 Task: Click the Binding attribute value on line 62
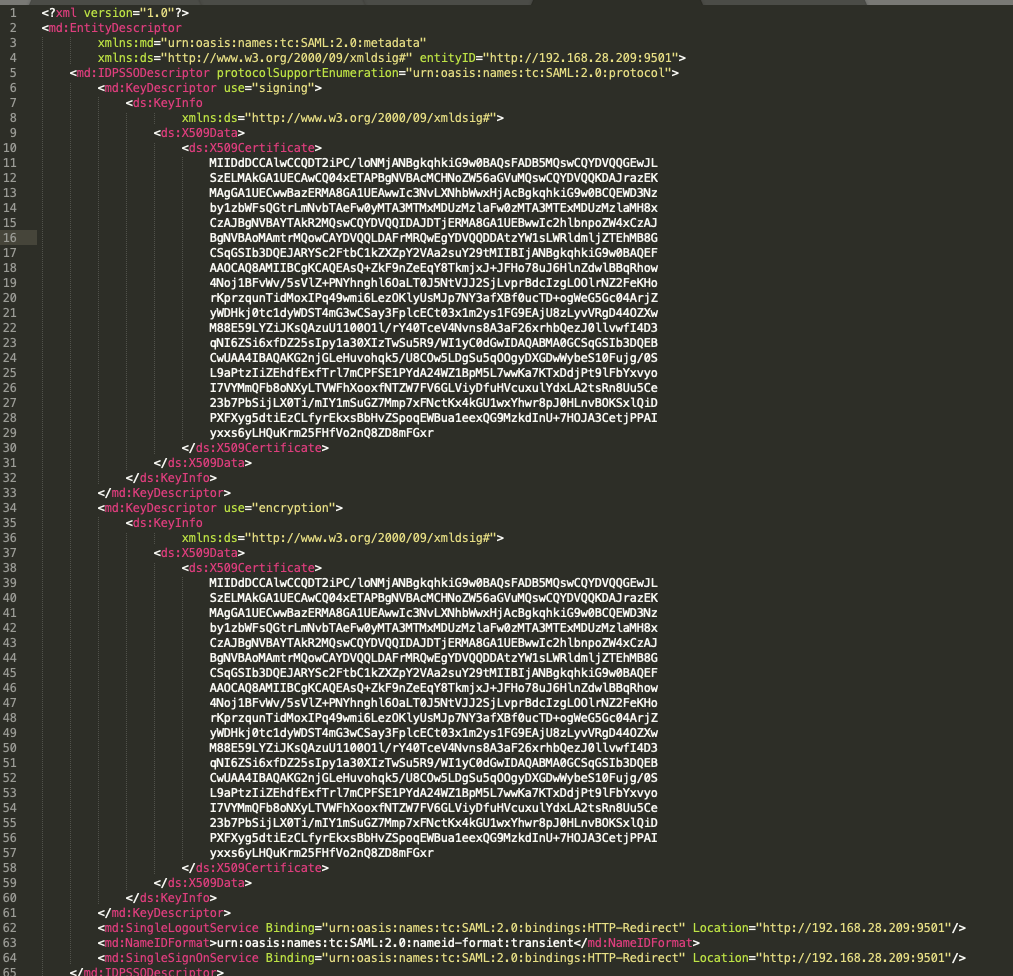coord(503,928)
